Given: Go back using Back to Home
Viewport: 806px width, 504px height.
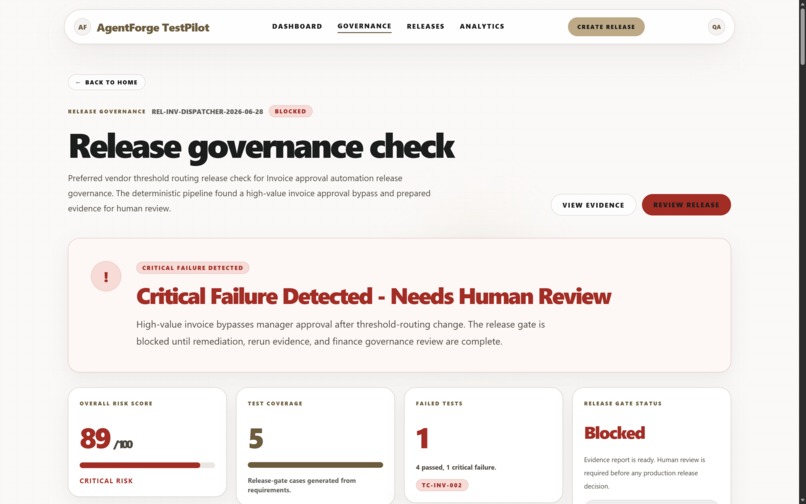Looking at the screenshot, I should [x=107, y=82].
